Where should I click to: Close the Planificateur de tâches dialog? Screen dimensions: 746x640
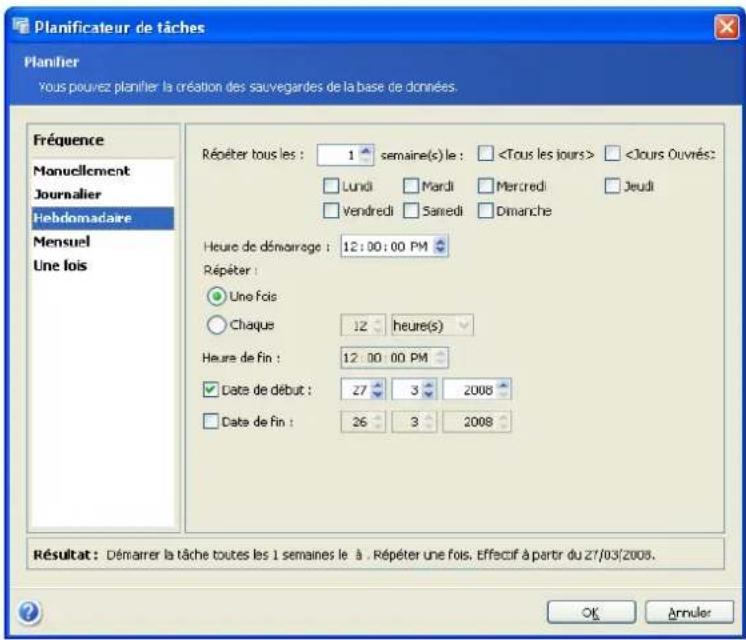click(x=726, y=27)
